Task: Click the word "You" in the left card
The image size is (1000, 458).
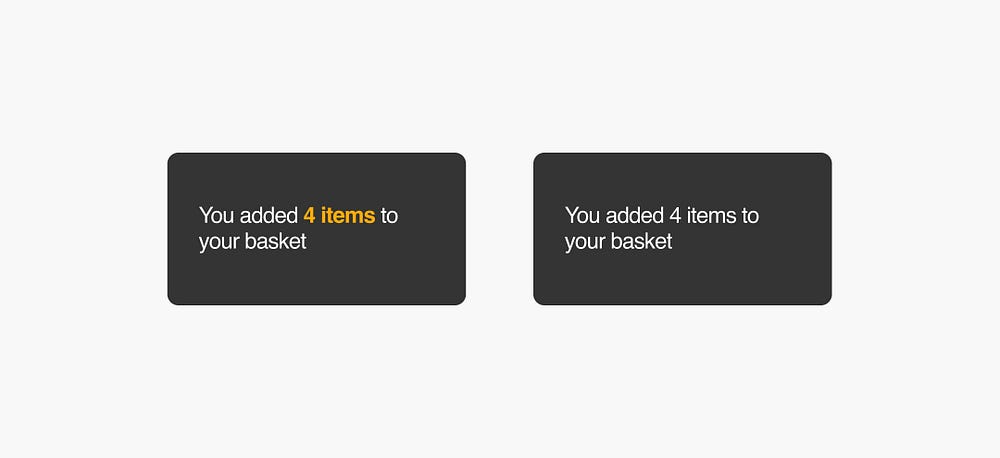Action: pos(217,216)
